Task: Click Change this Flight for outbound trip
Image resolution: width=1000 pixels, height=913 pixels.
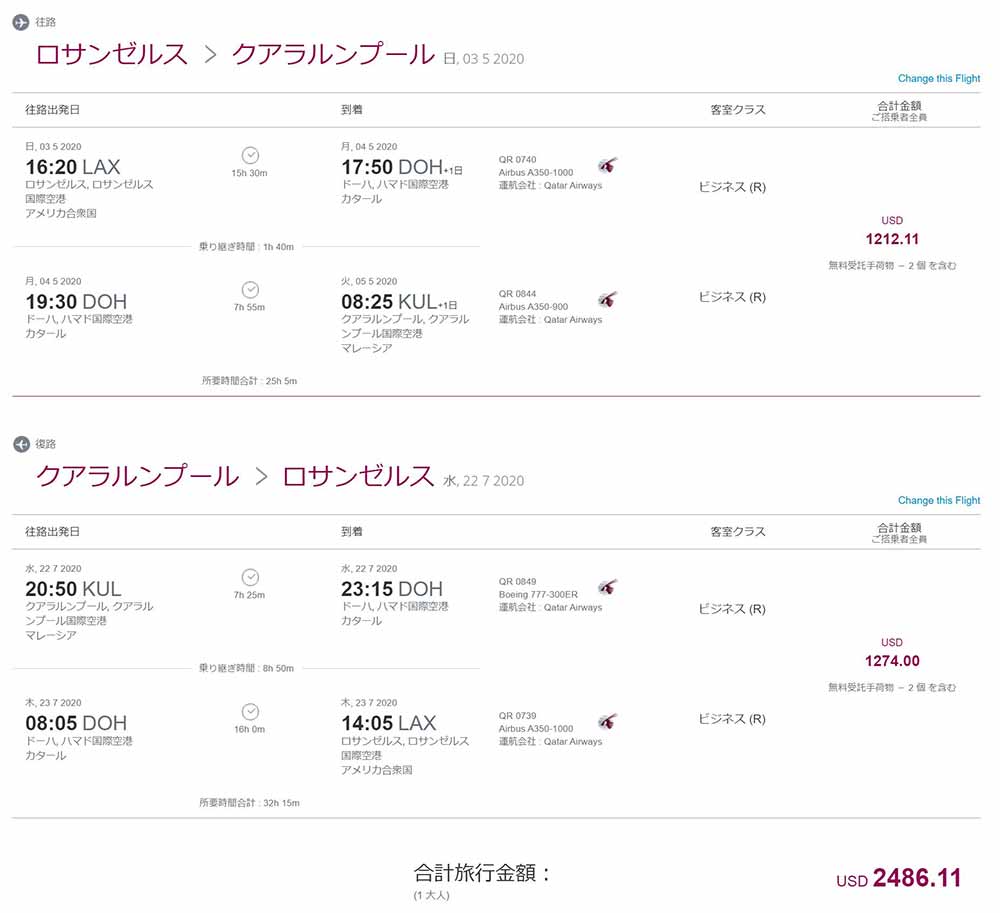Action: (x=938, y=79)
